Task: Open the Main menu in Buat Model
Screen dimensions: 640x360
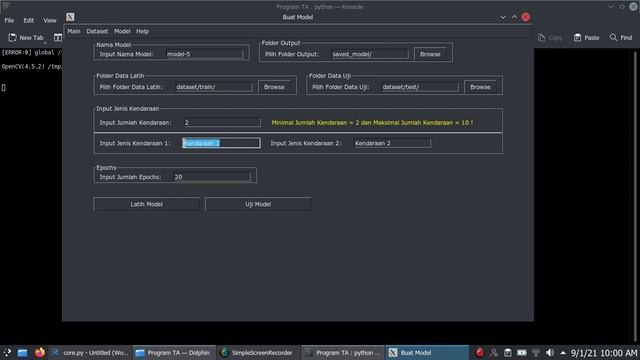Action: [x=73, y=31]
